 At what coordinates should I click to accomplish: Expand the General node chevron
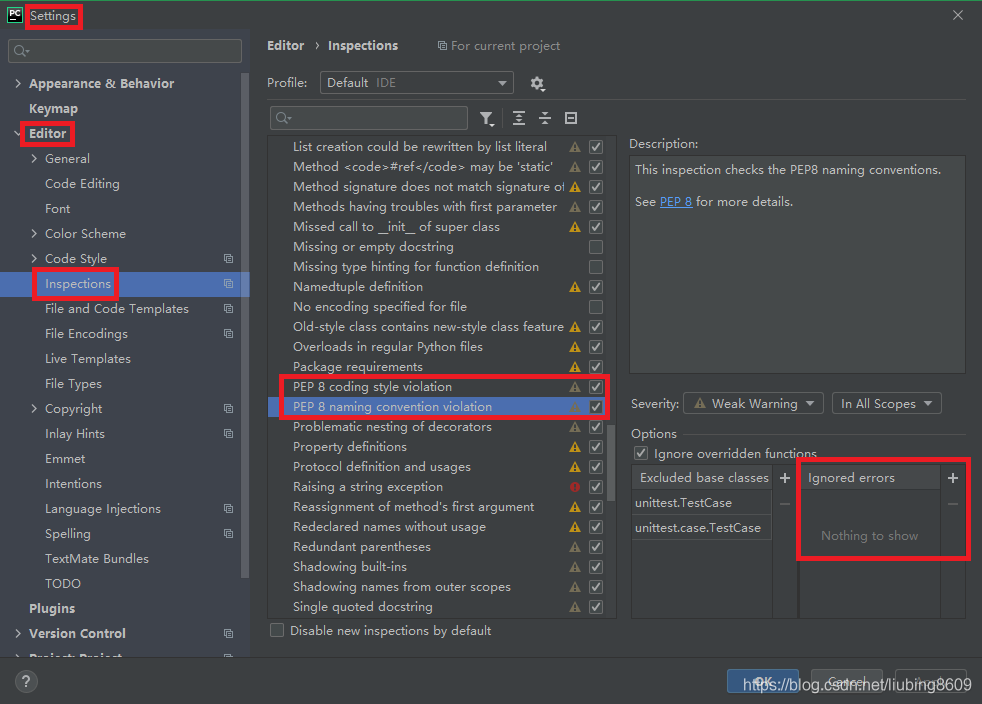(x=34, y=158)
